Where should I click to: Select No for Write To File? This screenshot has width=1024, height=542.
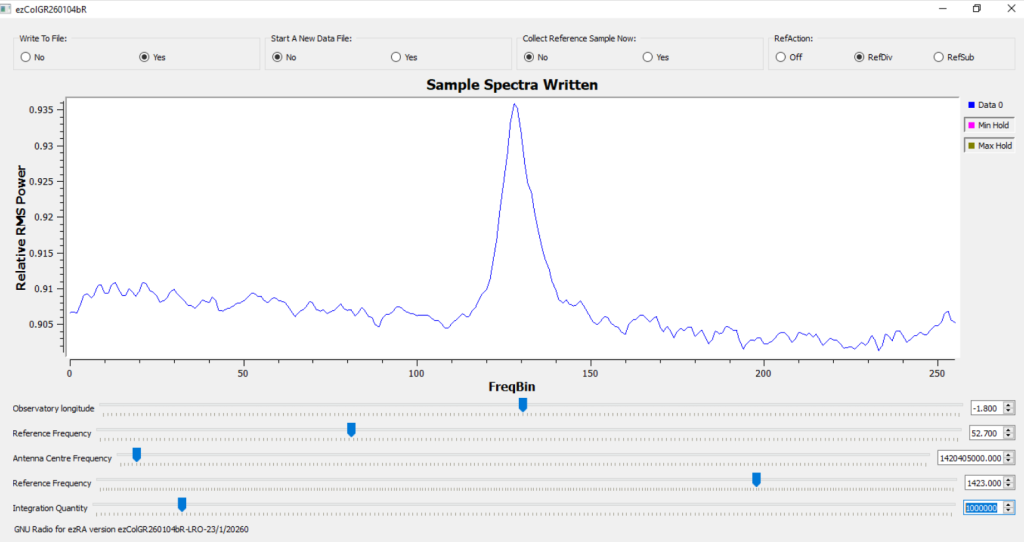(25, 57)
